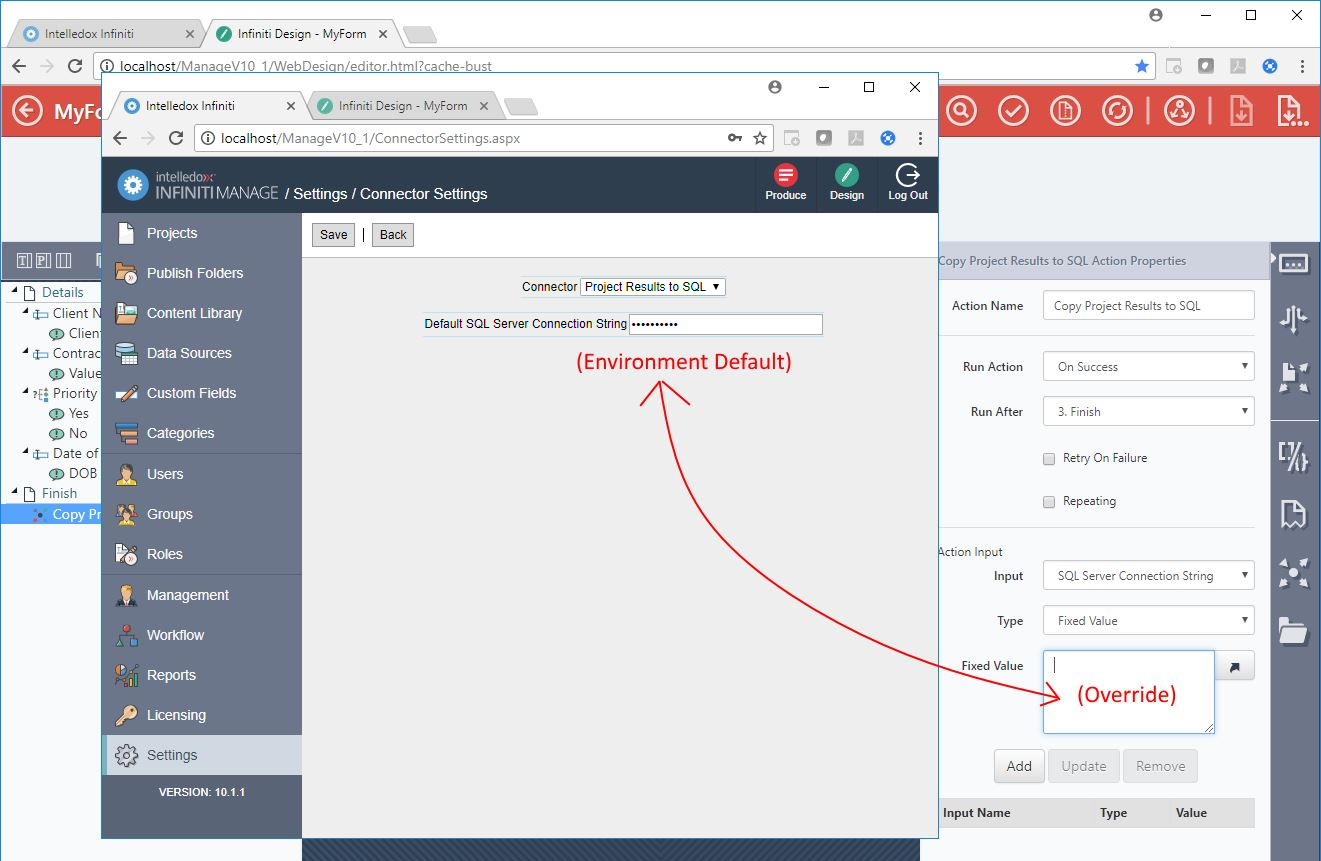Click the download document icon in red toolbar
The image size is (1321, 861).
click(x=1241, y=110)
